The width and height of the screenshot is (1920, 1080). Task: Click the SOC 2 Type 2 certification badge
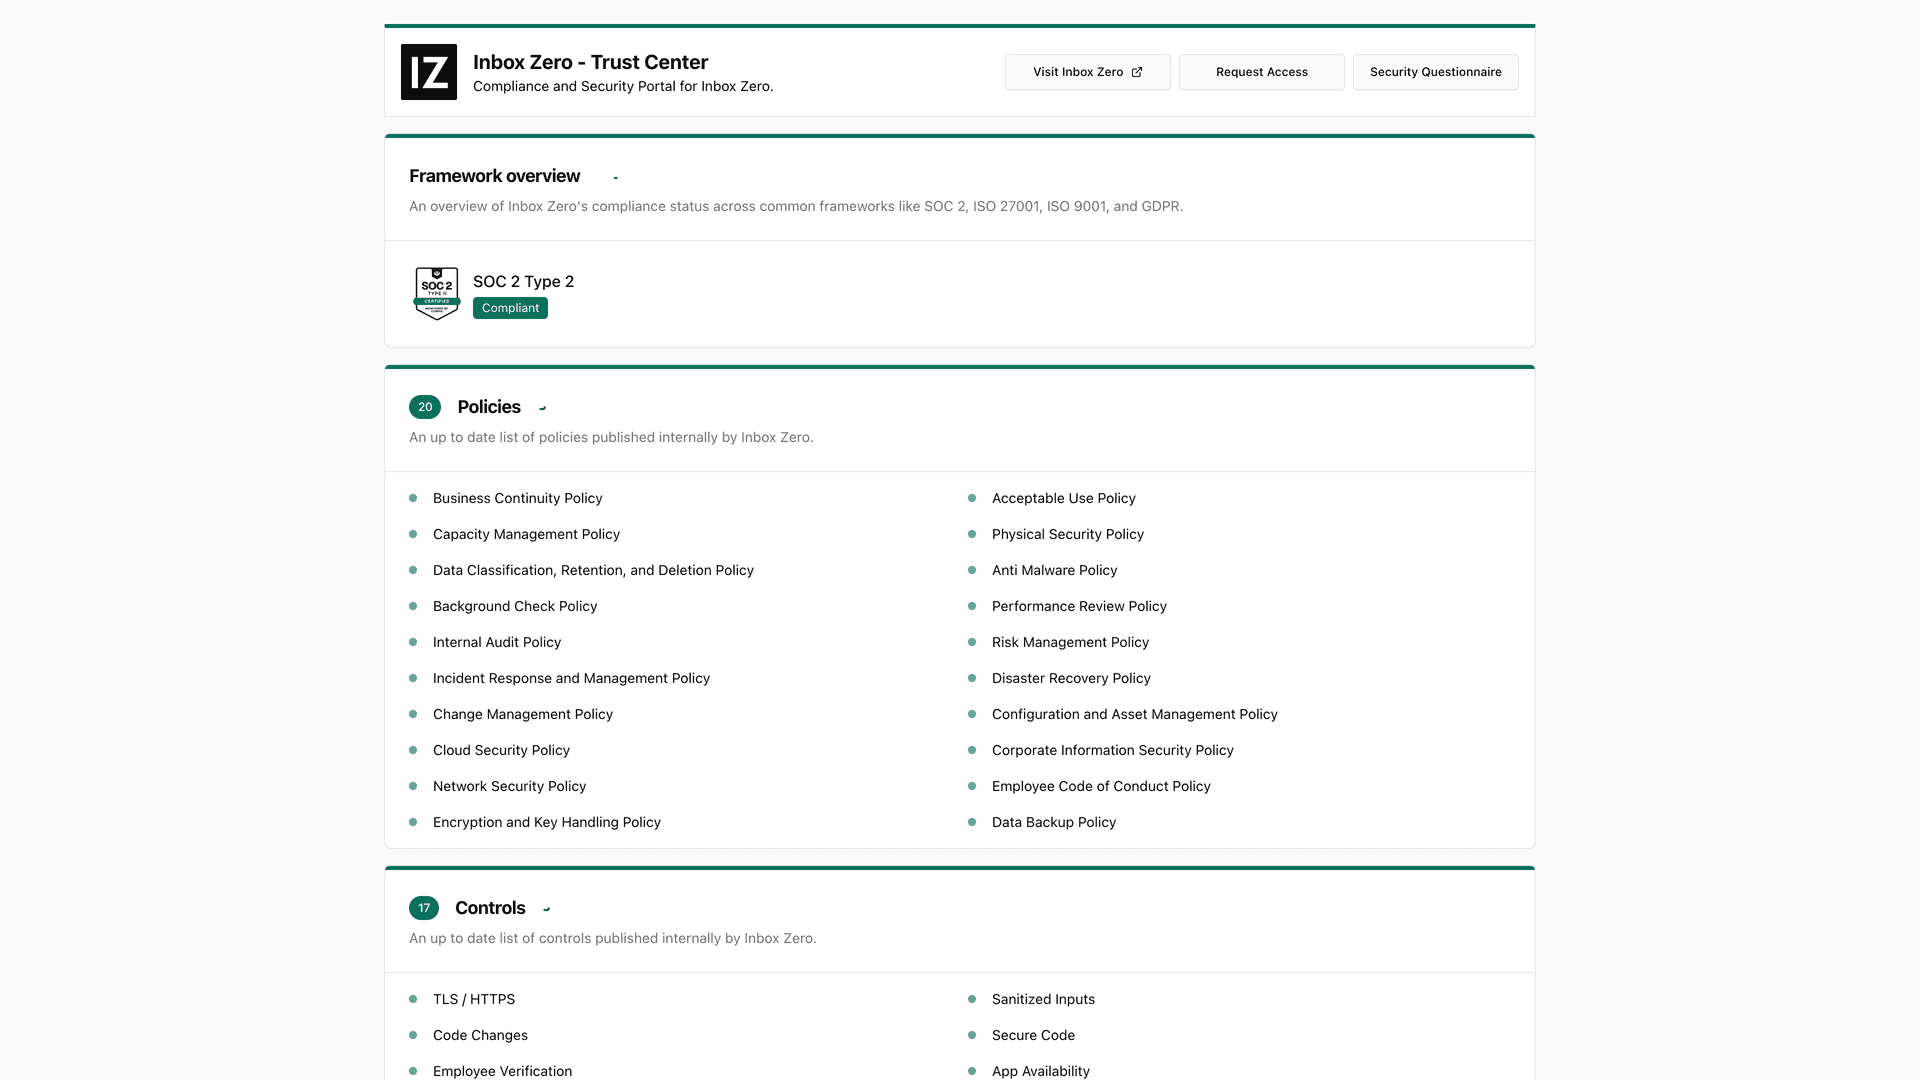(x=435, y=292)
